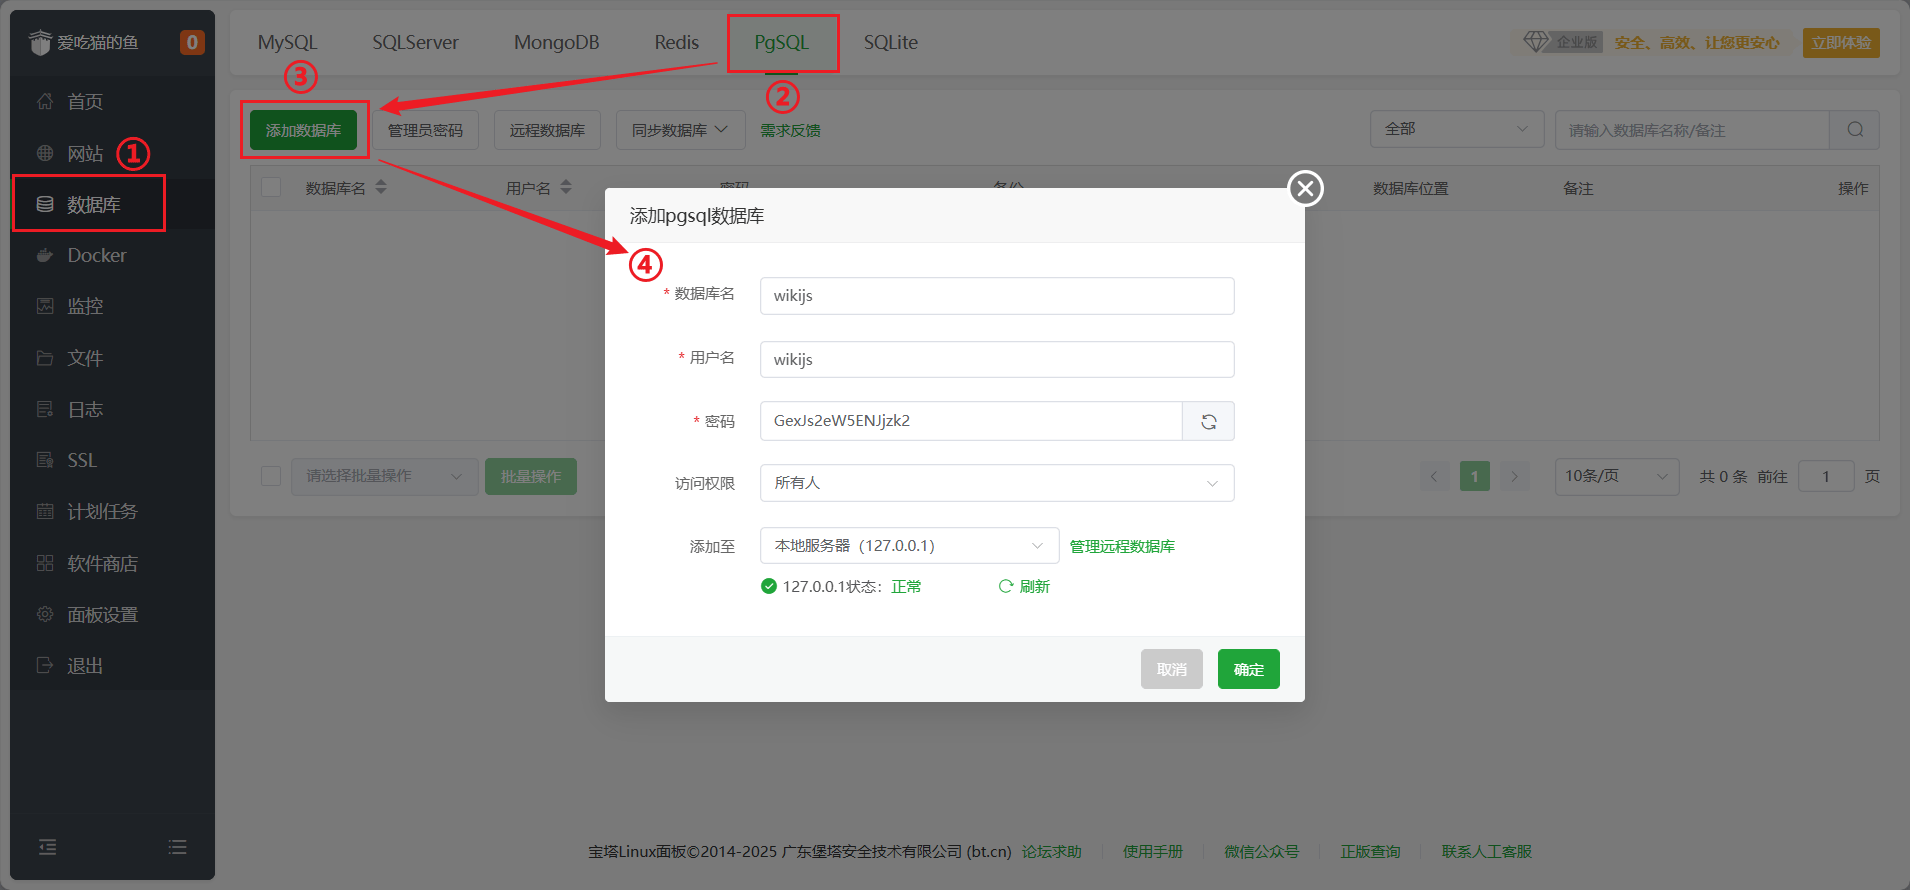The width and height of the screenshot is (1910, 890).
Task: Click the notification badge showing 0
Action: pyautogui.click(x=192, y=42)
